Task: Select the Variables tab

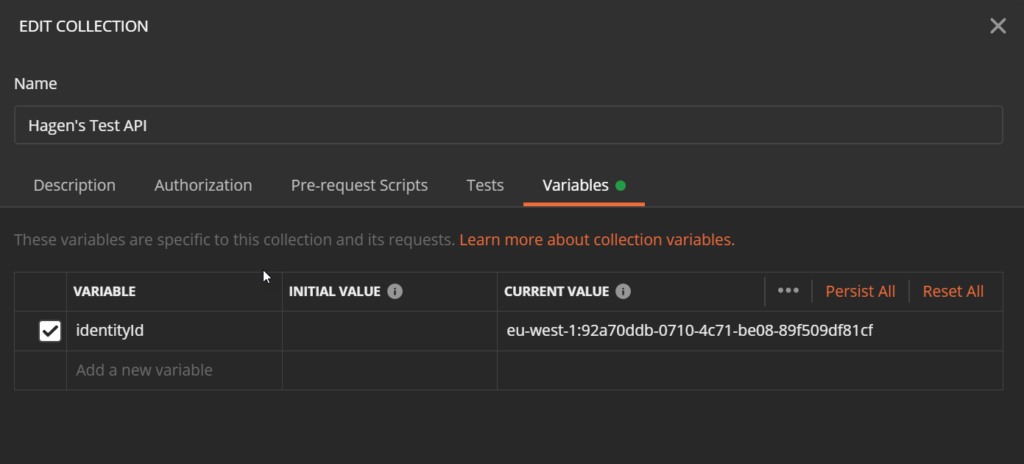Action: point(575,185)
